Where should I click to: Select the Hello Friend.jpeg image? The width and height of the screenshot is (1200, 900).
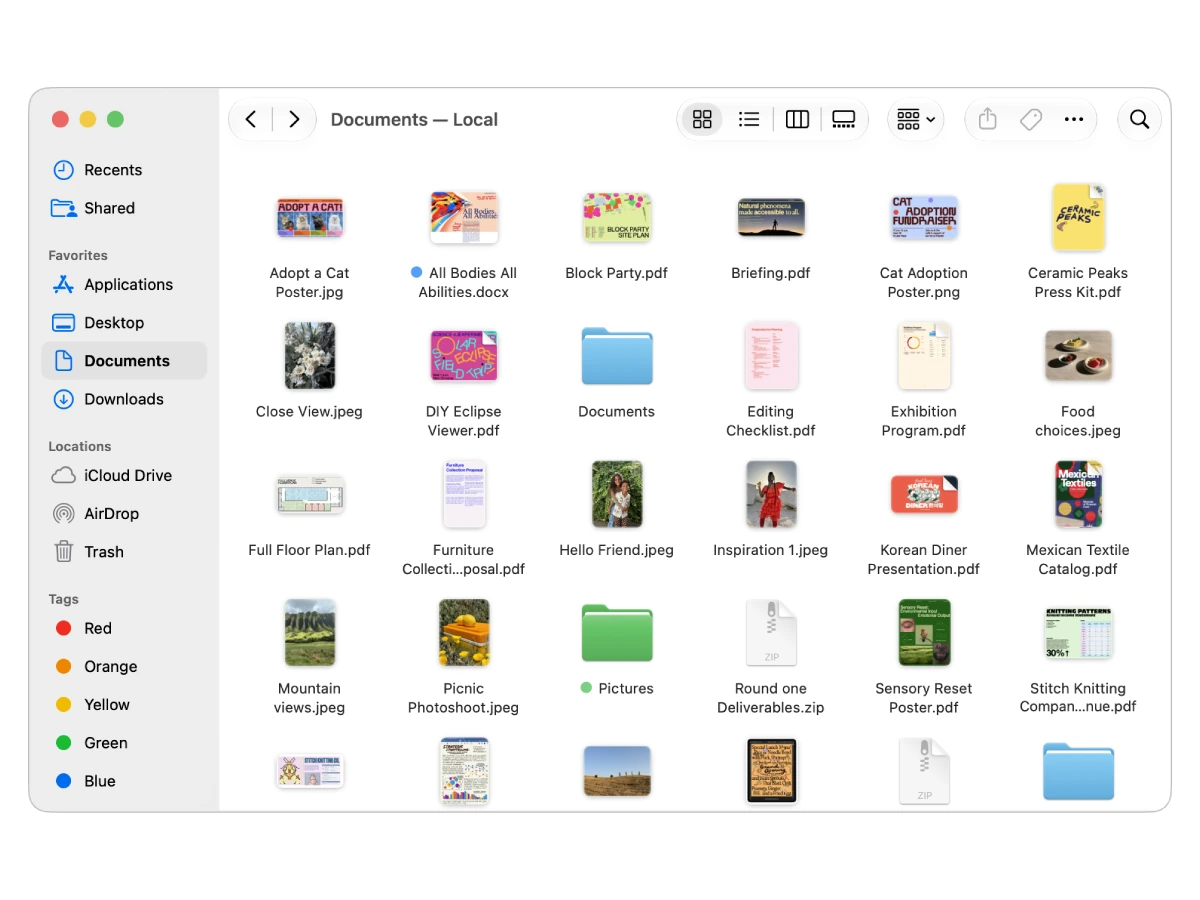(617, 494)
